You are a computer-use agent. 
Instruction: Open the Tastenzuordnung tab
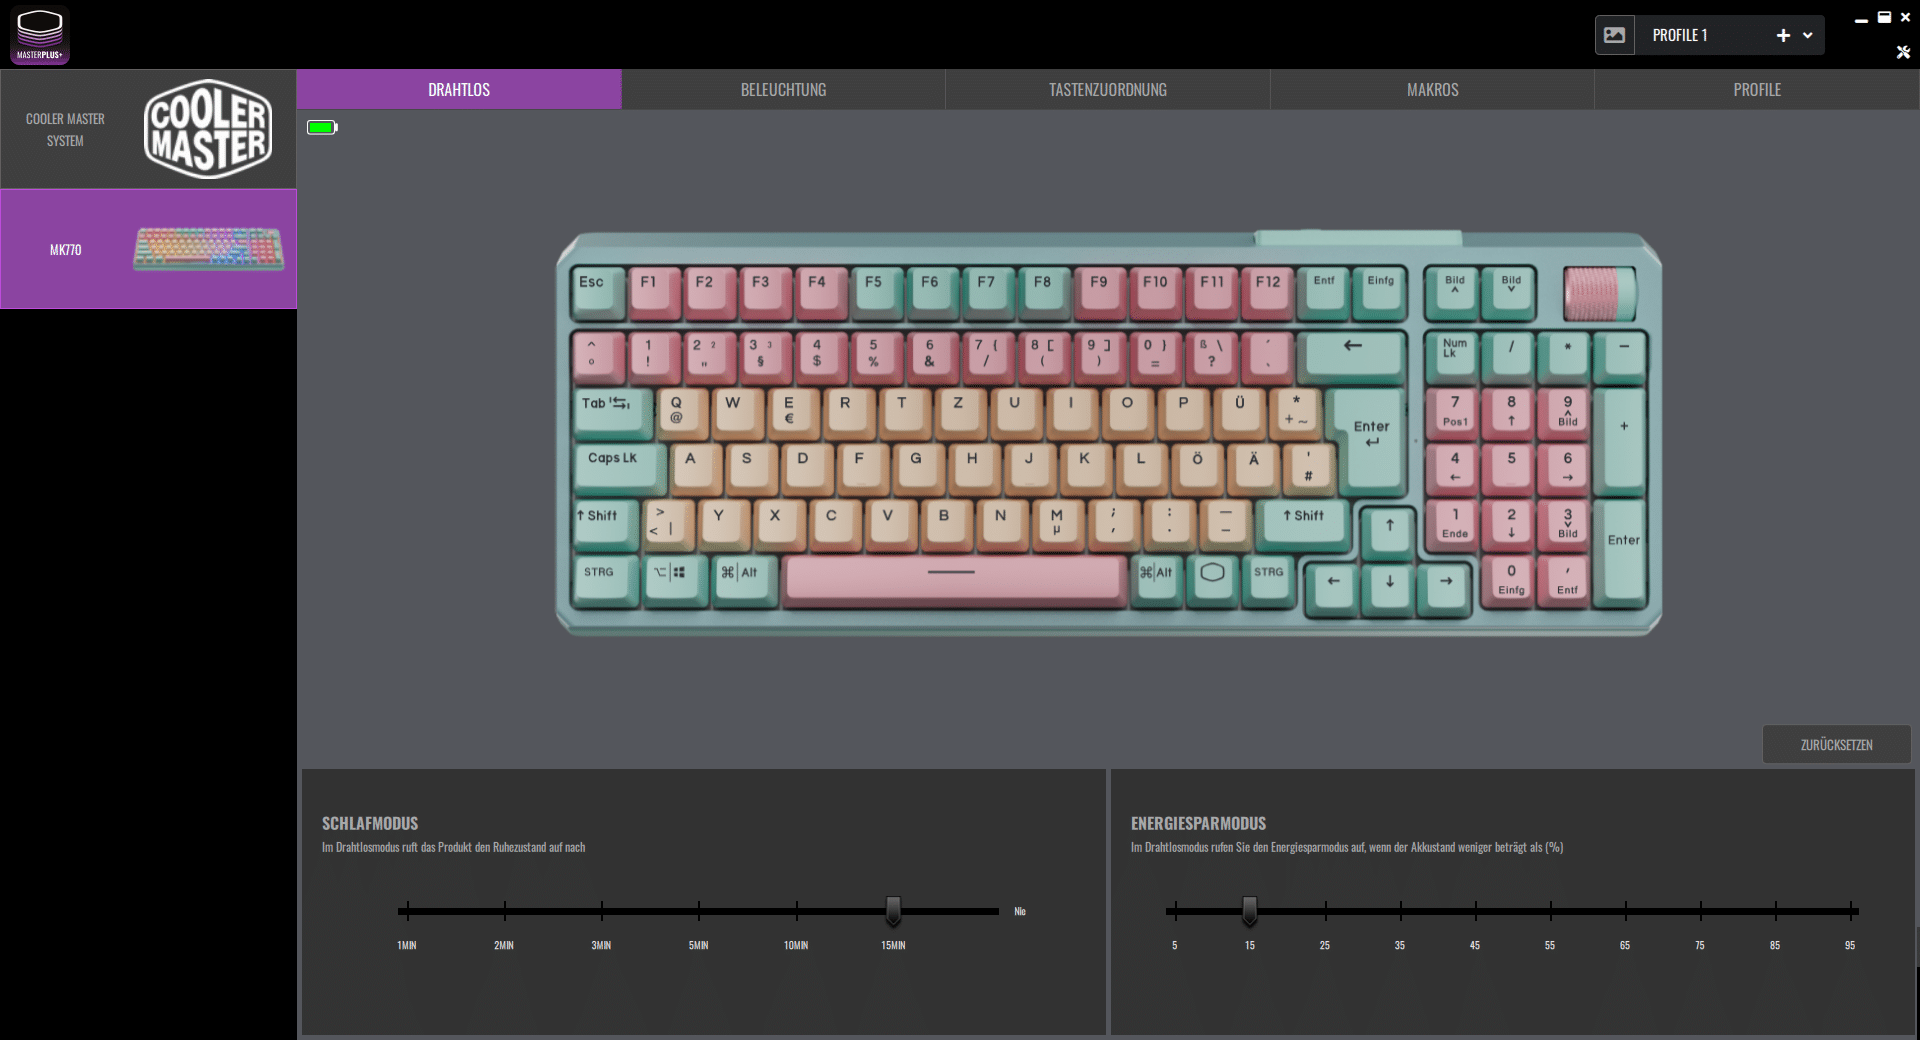(x=1107, y=90)
